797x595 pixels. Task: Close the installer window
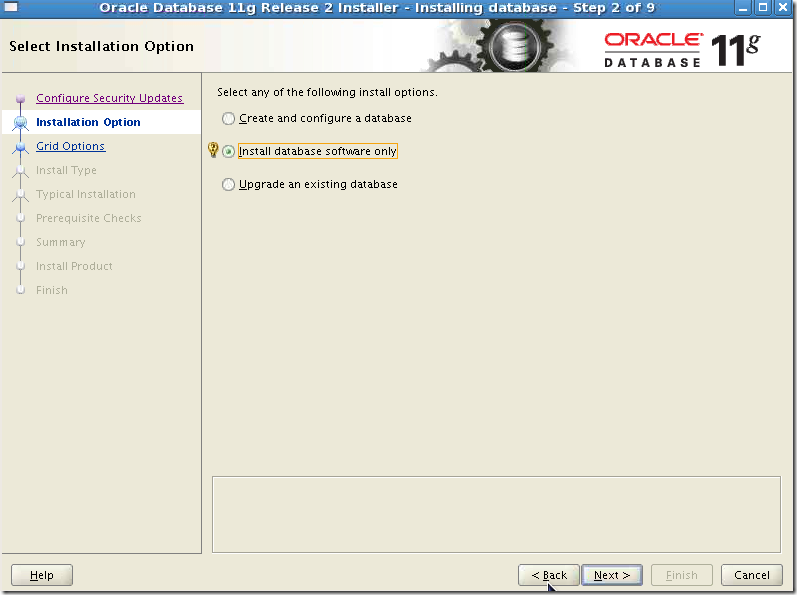point(783,8)
